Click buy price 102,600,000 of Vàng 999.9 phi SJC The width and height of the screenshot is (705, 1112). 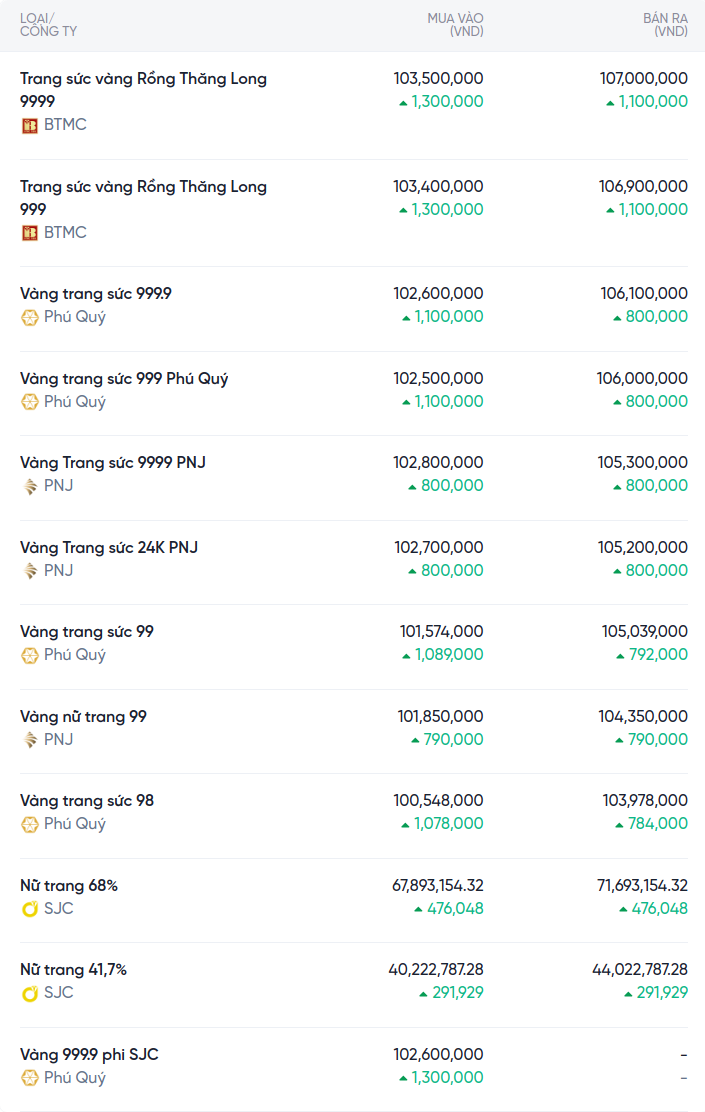[438, 1055]
